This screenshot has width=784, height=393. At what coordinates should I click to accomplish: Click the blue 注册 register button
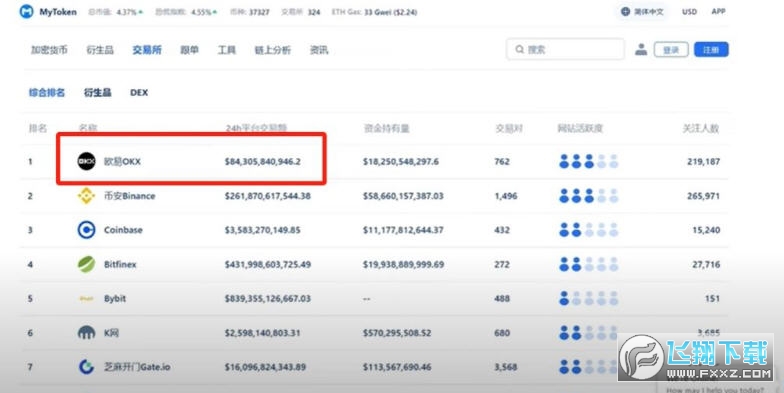(x=711, y=50)
